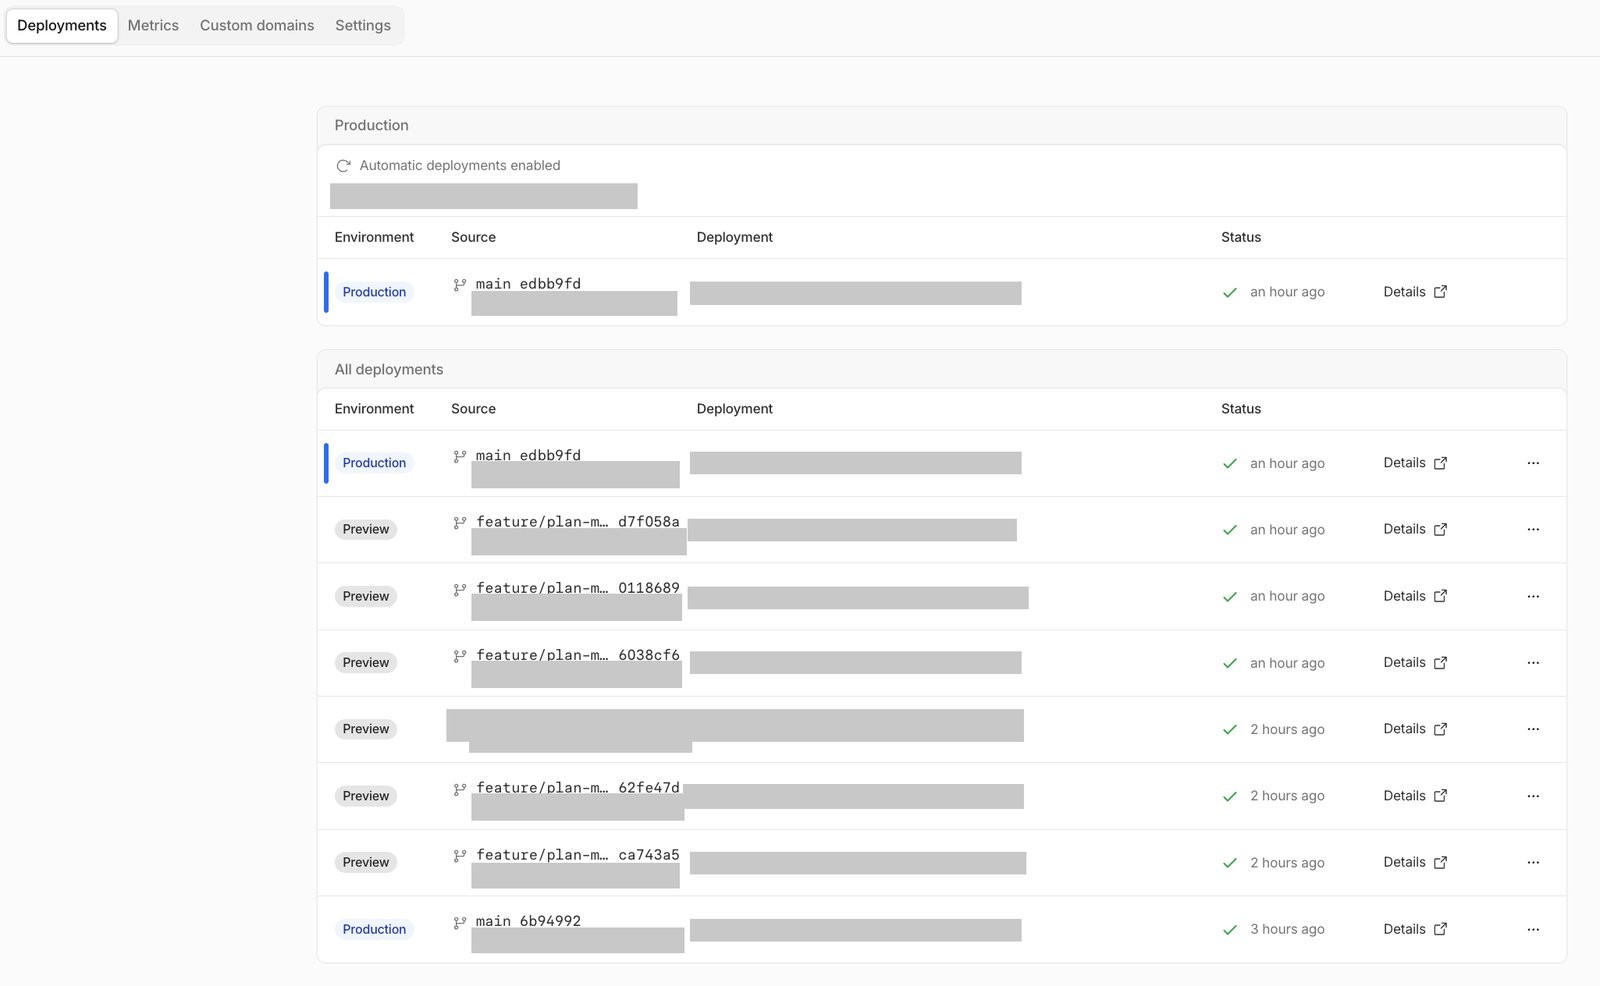The height and width of the screenshot is (986, 1600).
Task: Click the automatic deployments refresh icon
Action: tap(343, 166)
